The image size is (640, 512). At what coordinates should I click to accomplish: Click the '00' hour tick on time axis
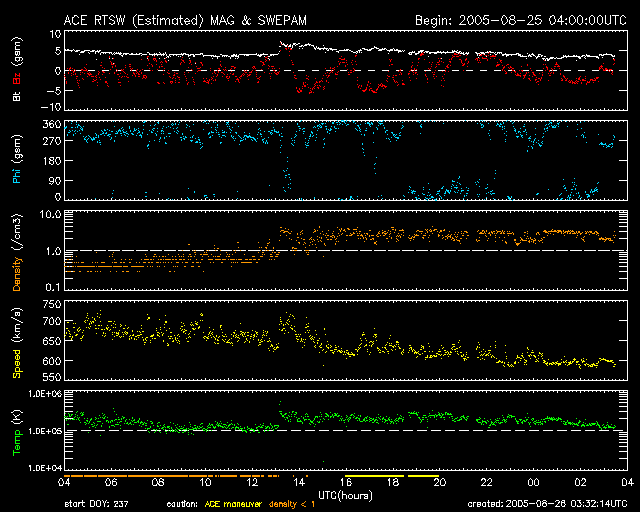tap(533, 485)
